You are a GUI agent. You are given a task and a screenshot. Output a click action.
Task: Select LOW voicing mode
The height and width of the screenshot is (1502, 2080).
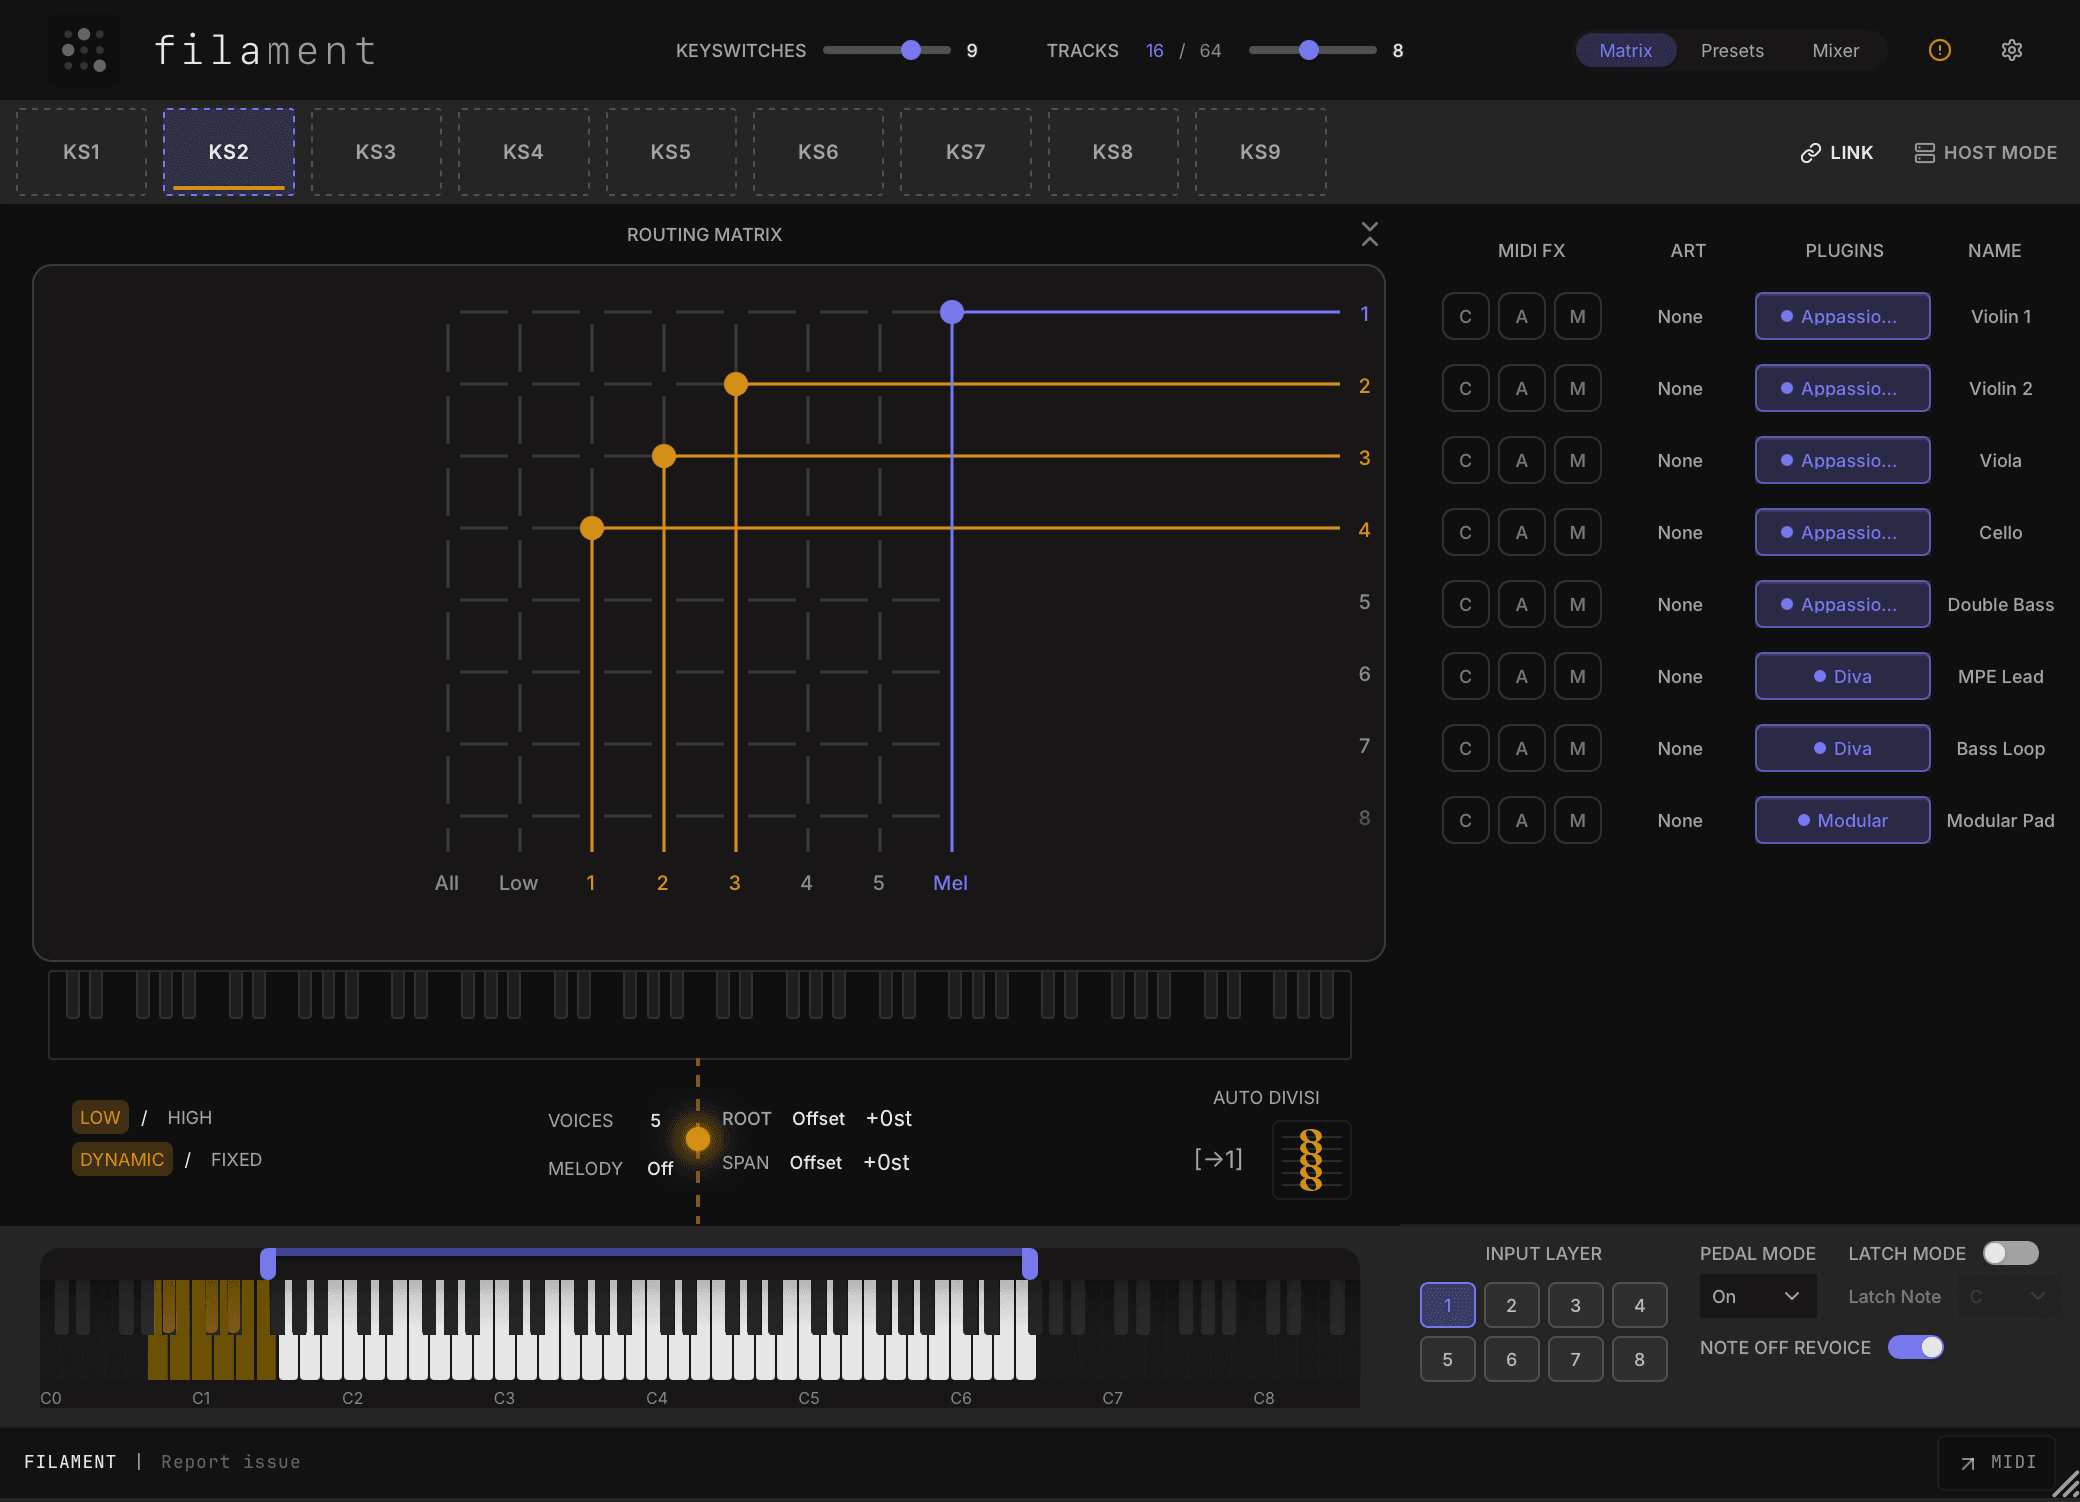tap(100, 1117)
